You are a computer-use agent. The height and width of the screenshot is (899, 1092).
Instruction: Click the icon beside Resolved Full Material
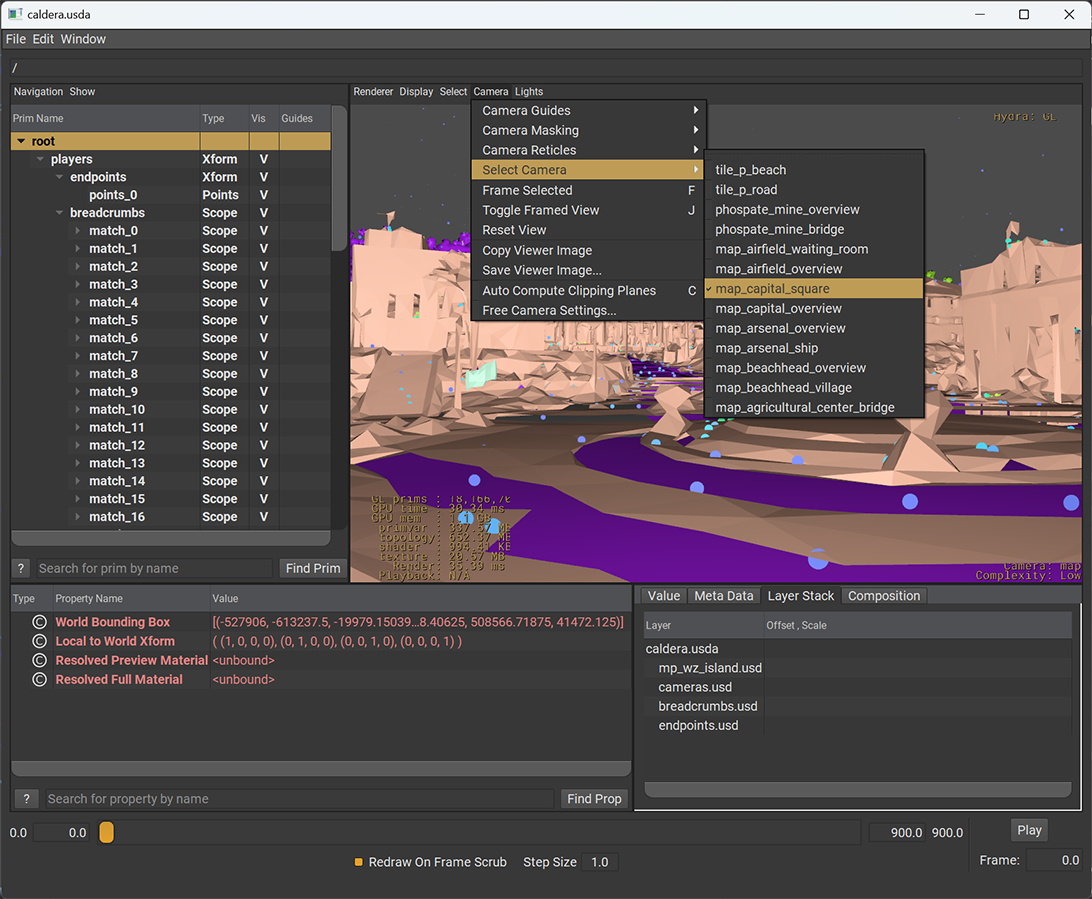[40, 680]
